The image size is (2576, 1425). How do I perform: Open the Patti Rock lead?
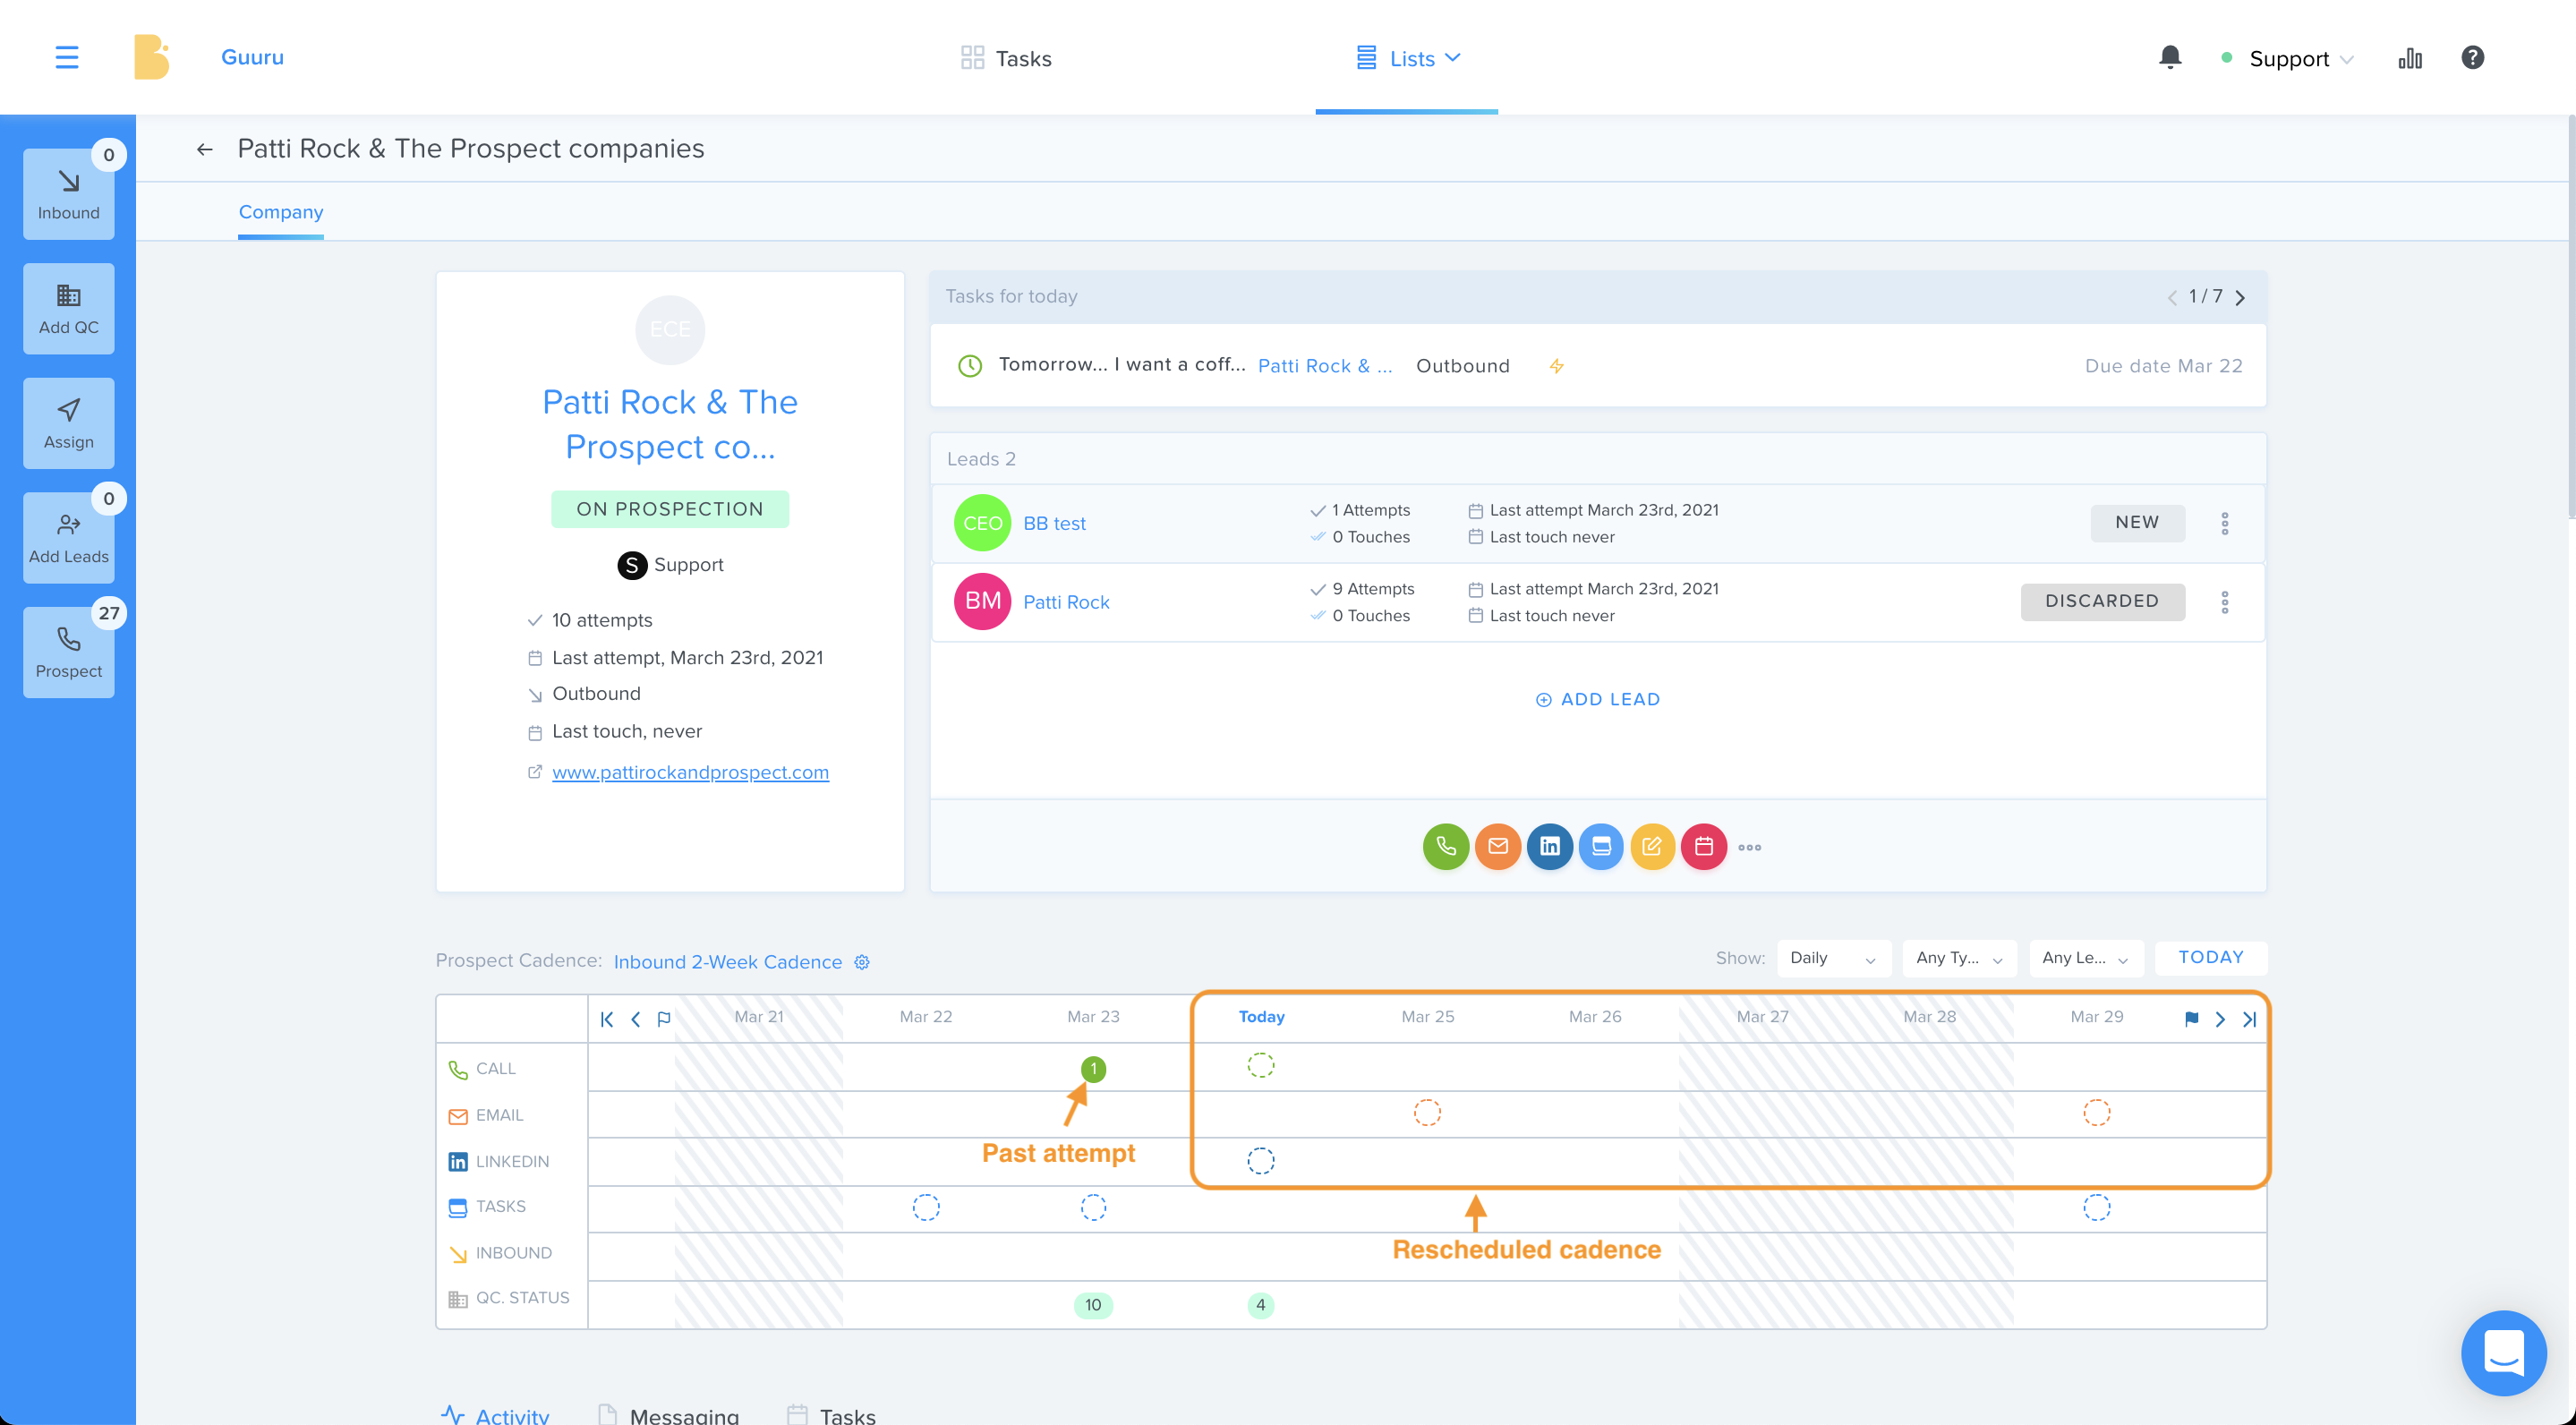[1066, 602]
